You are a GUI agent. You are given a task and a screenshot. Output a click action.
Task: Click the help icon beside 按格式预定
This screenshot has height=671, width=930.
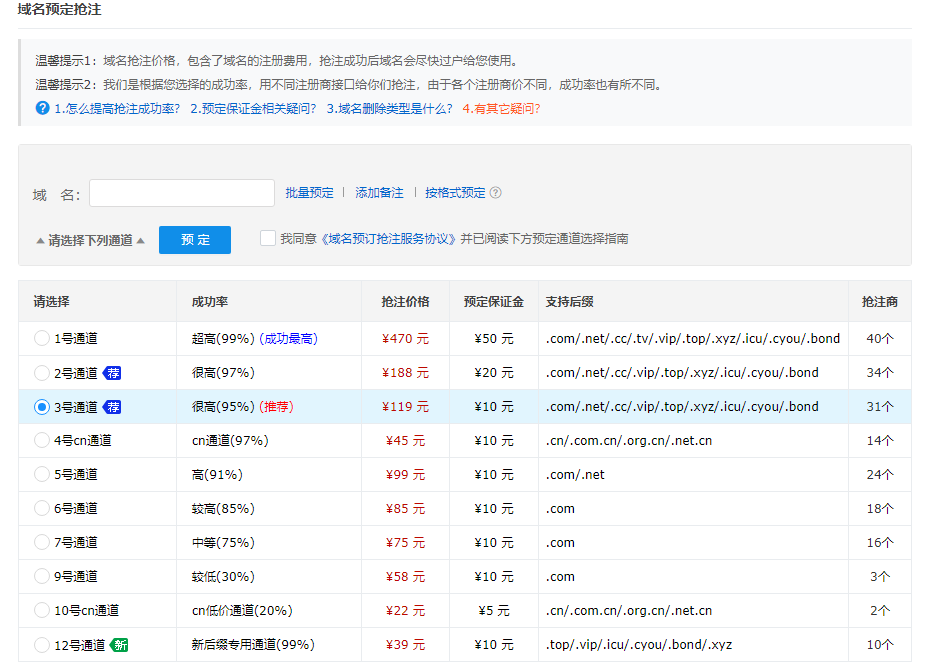tap(496, 192)
